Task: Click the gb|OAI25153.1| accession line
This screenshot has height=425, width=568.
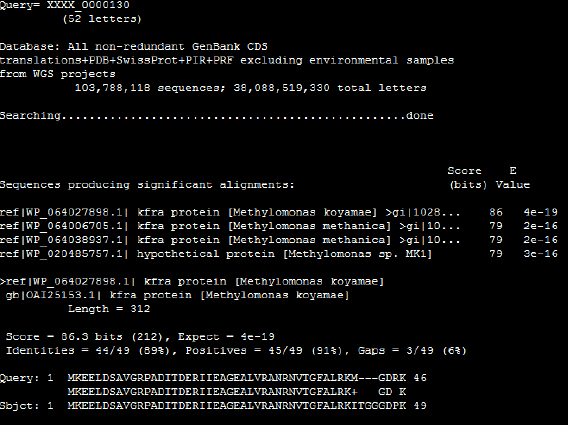Action: tap(177, 295)
